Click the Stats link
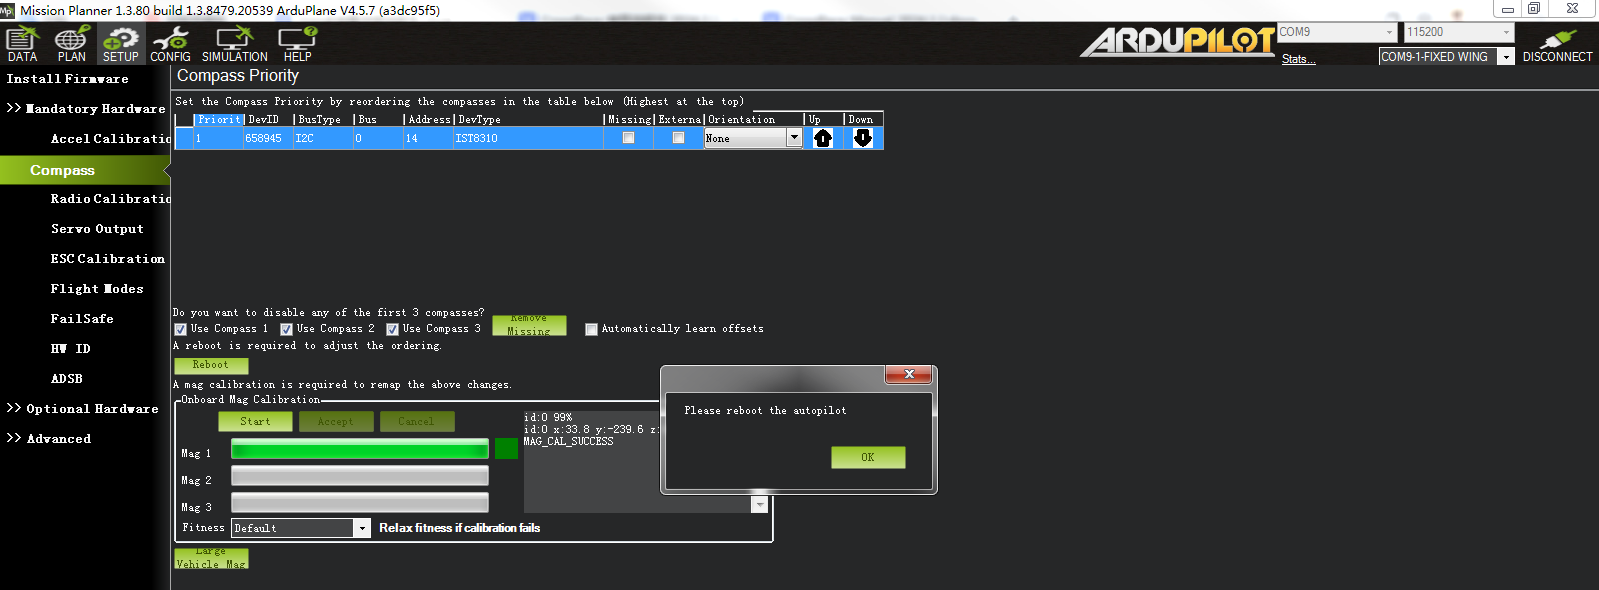 1298,59
